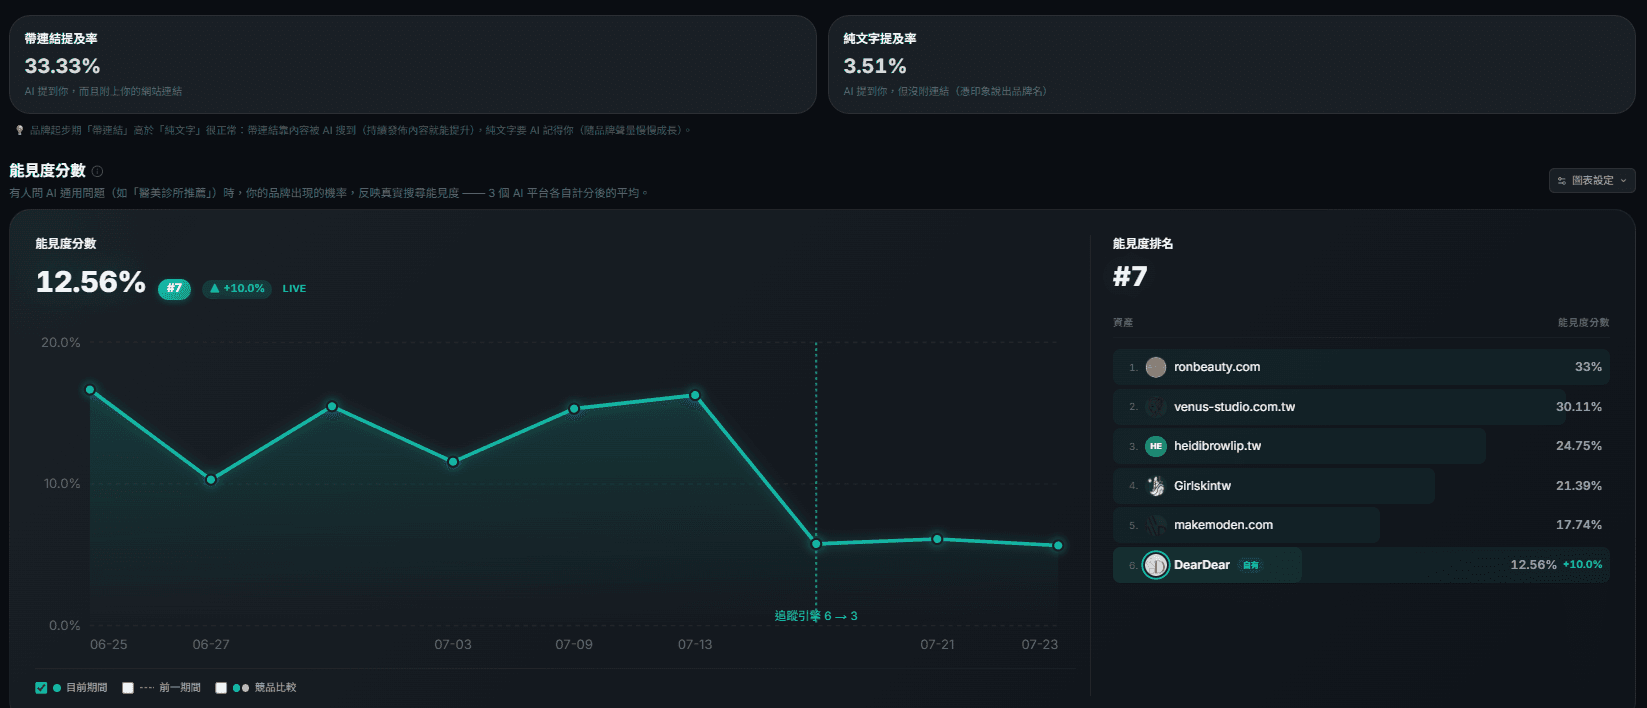This screenshot has height=708, width=1647.
Task: Click the heidibrowlip.tw ranking name
Action: pyautogui.click(x=1217, y=446)
